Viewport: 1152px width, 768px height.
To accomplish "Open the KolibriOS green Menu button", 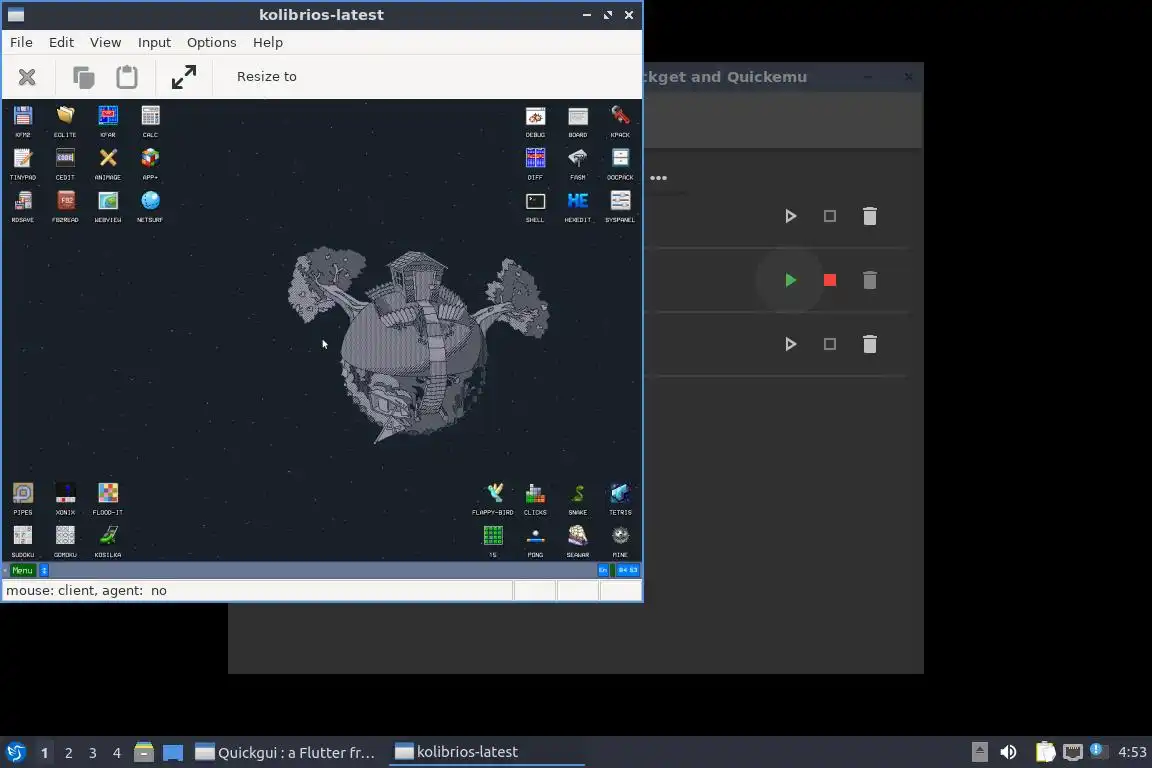I will (x=22, y=570).
